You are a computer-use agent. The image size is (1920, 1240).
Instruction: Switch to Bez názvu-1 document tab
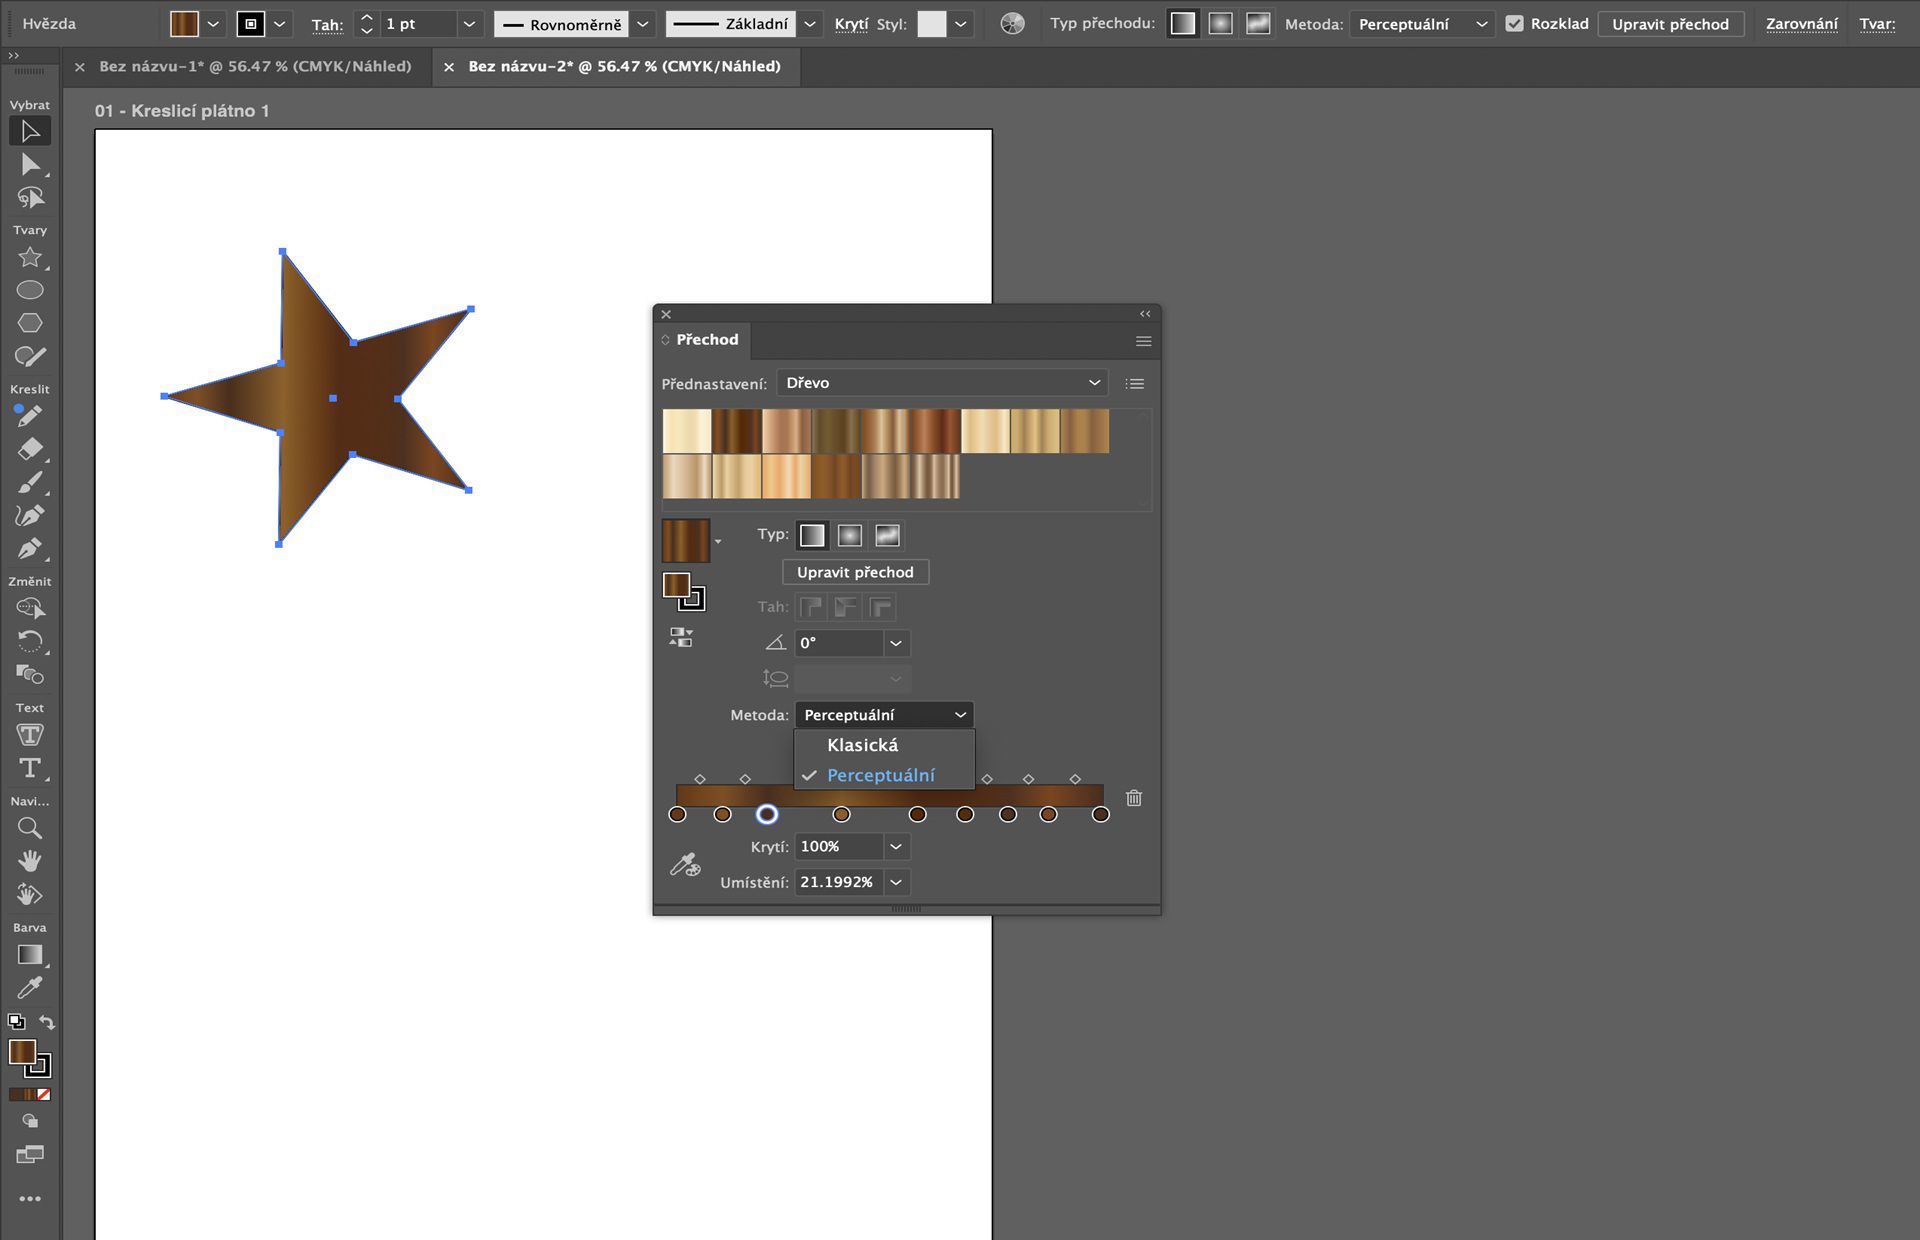(x=255, y=67)
